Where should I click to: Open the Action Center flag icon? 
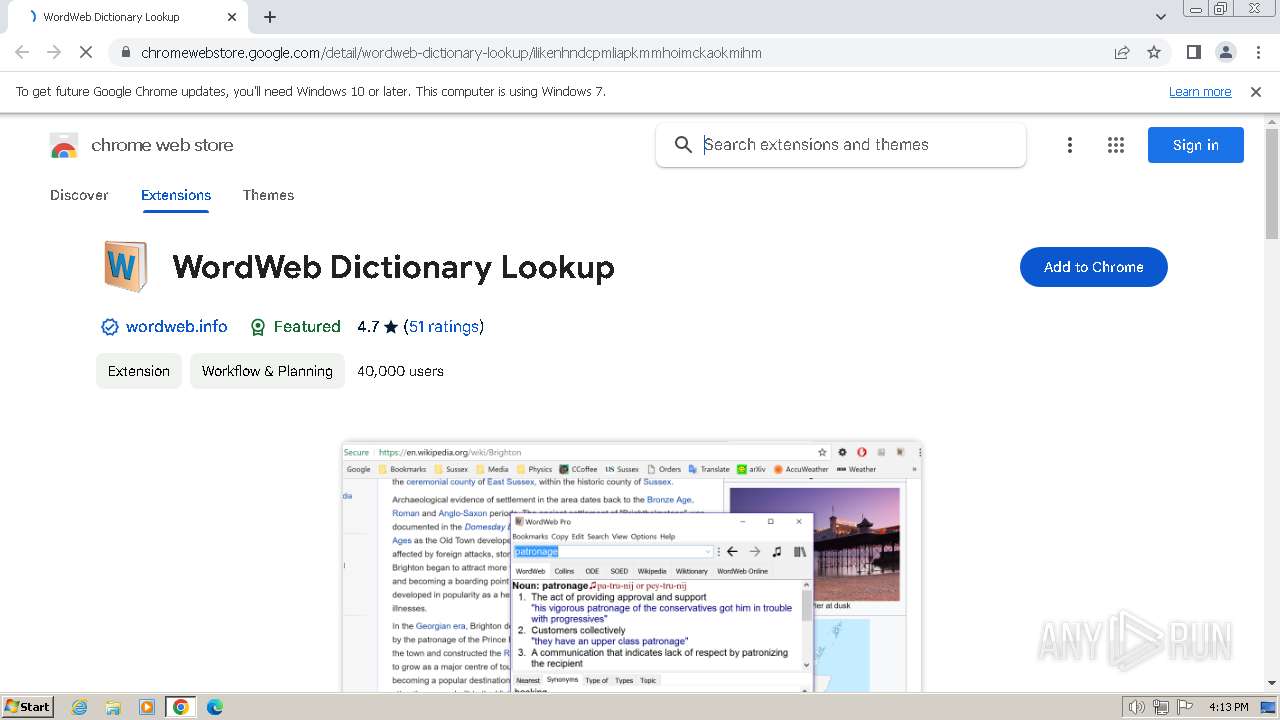click(x=1184, y=707)
